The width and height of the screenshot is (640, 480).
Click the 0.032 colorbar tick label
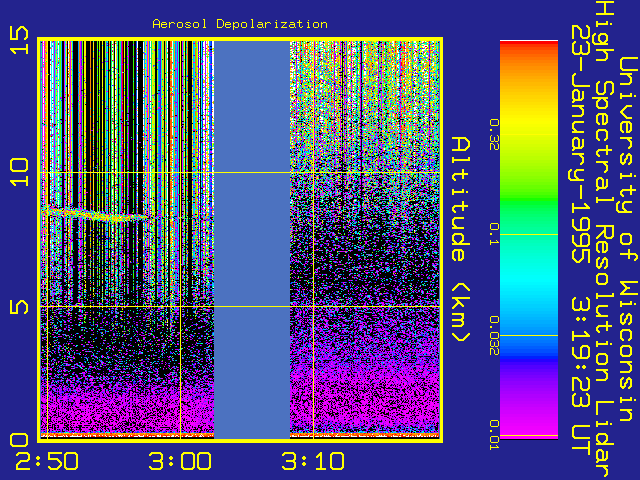[494, 336]
